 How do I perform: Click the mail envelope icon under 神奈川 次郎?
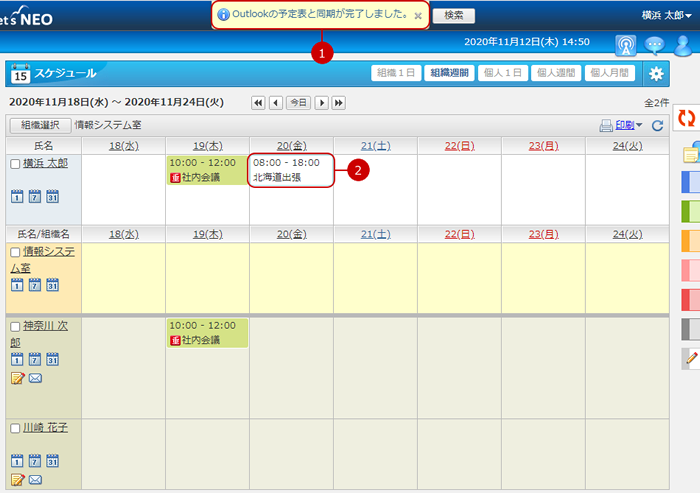35,378
